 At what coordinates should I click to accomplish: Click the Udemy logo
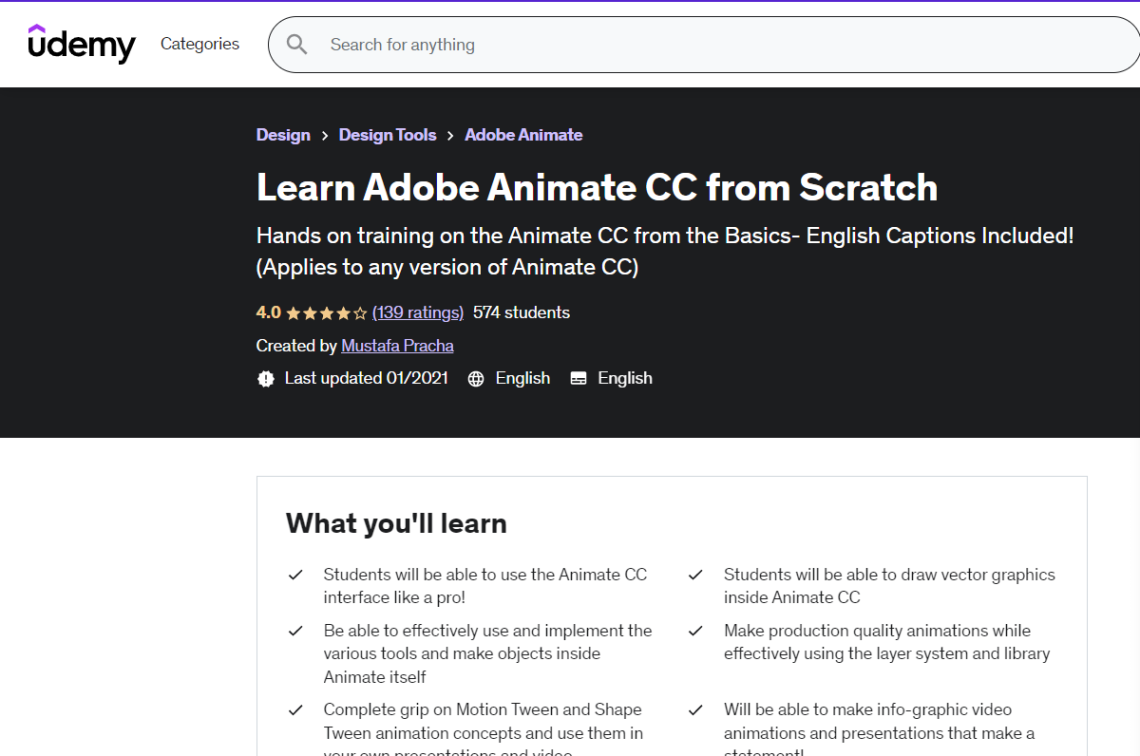coord(82,44)
